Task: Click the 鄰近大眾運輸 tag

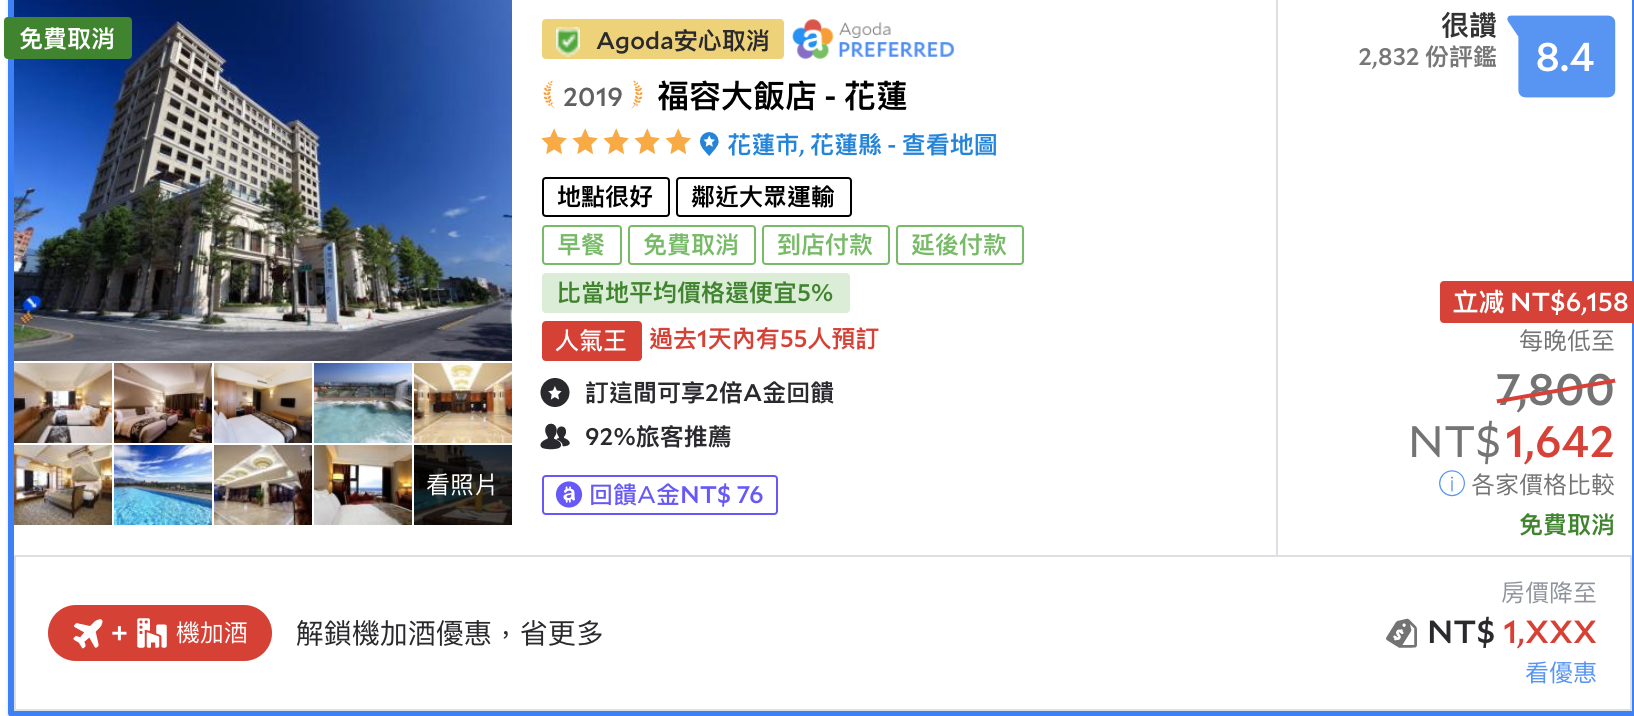Action: [764, 197]
